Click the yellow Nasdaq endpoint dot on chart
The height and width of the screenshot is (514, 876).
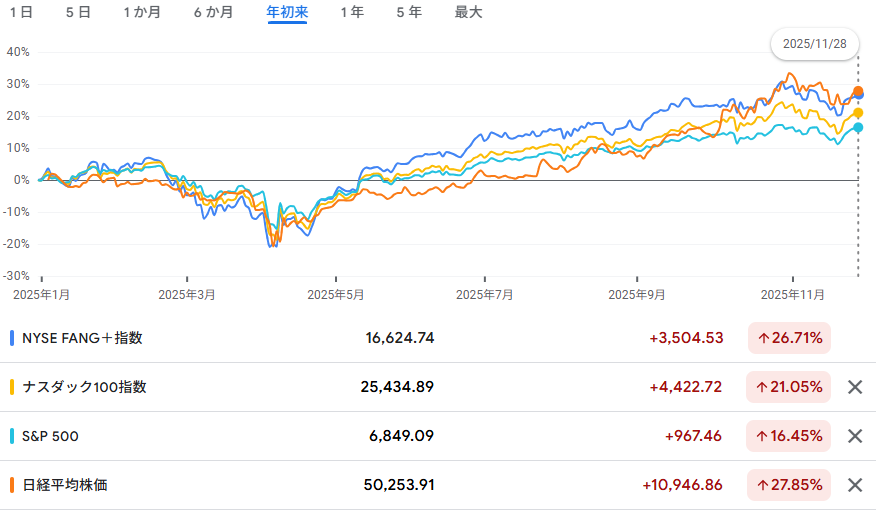858,113
